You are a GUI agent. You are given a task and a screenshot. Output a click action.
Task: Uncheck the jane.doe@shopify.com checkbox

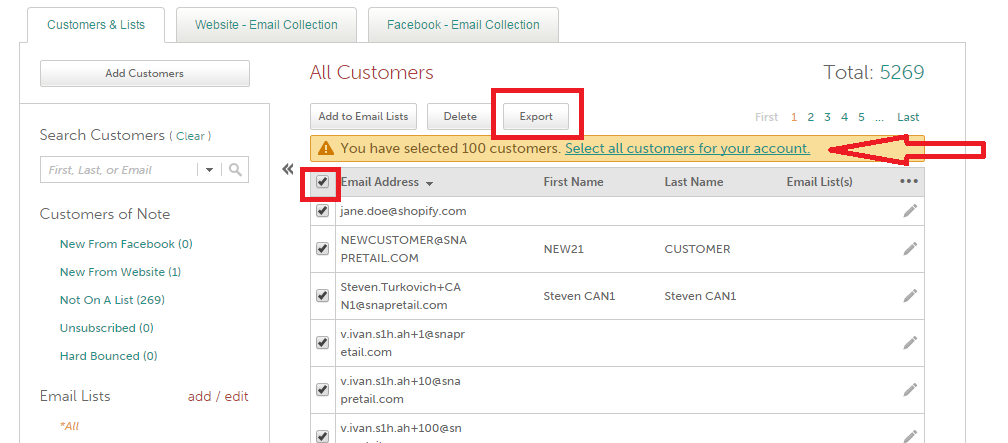322,211
